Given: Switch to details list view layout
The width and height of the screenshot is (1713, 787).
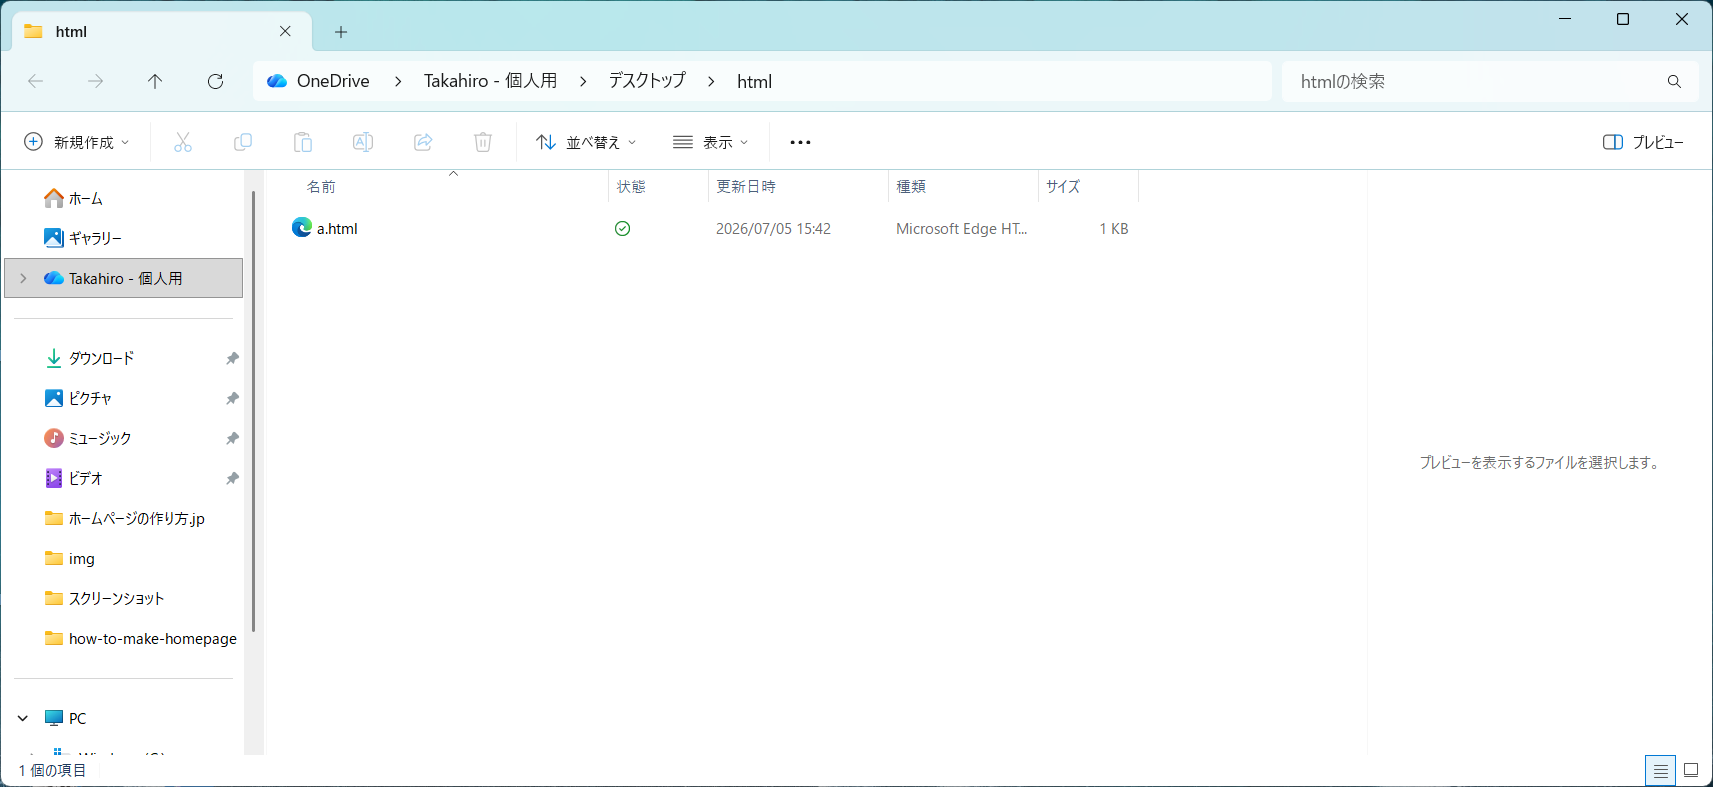Looking at the screenshot, I should coord(1660,770).
